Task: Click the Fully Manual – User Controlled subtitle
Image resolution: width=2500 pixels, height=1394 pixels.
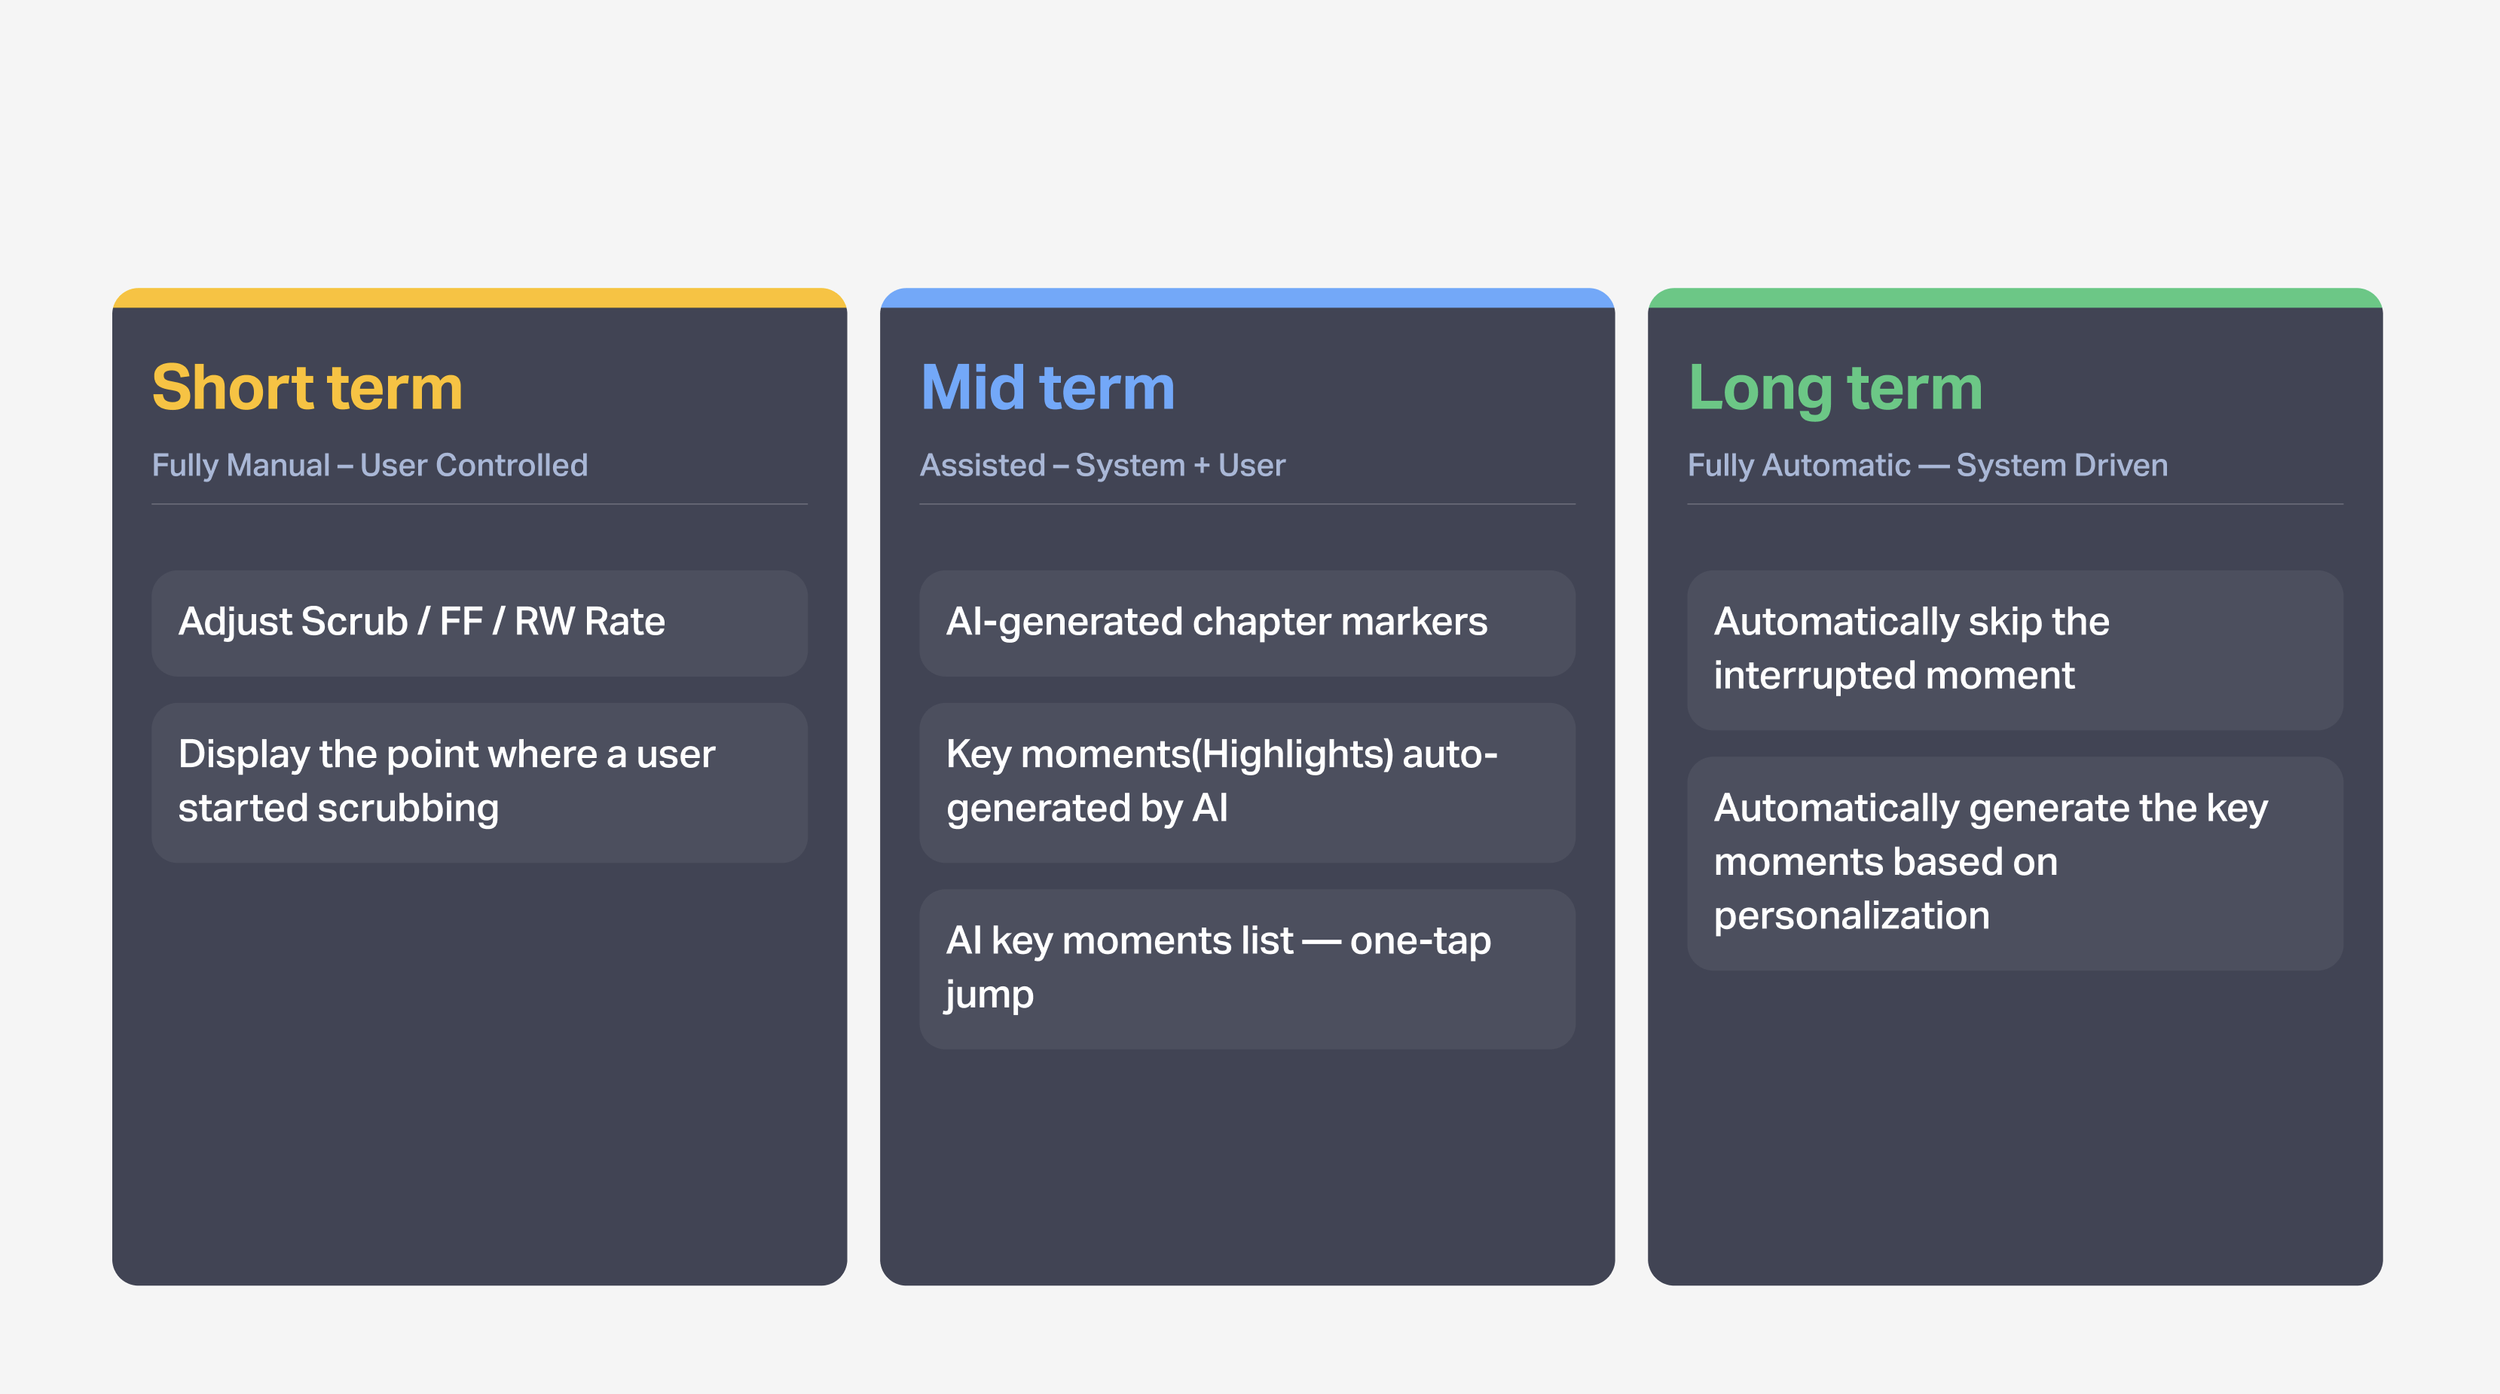Action: [370, 465]
